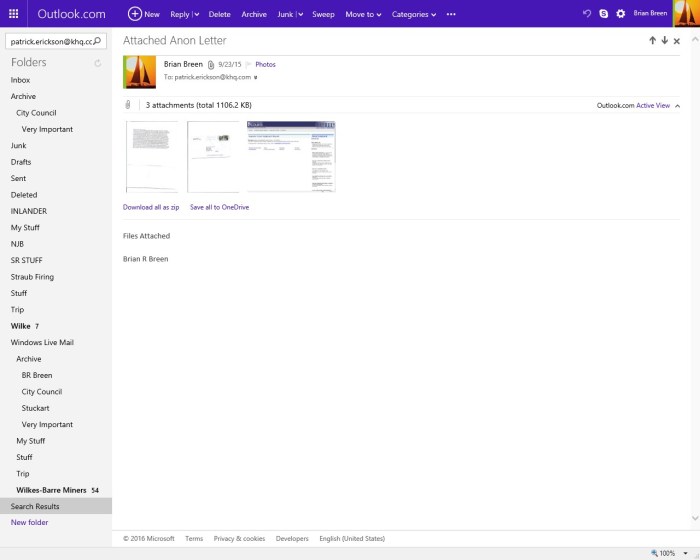
Task: Open the Skype icon in the header
Action: 604,14
